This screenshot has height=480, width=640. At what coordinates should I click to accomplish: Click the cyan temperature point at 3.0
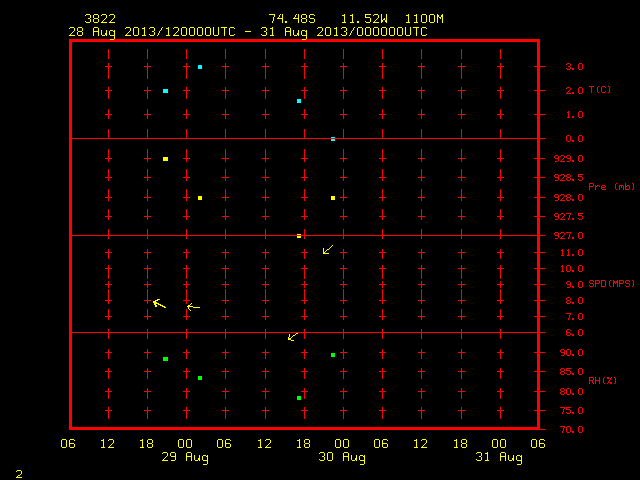coord(200,67)
